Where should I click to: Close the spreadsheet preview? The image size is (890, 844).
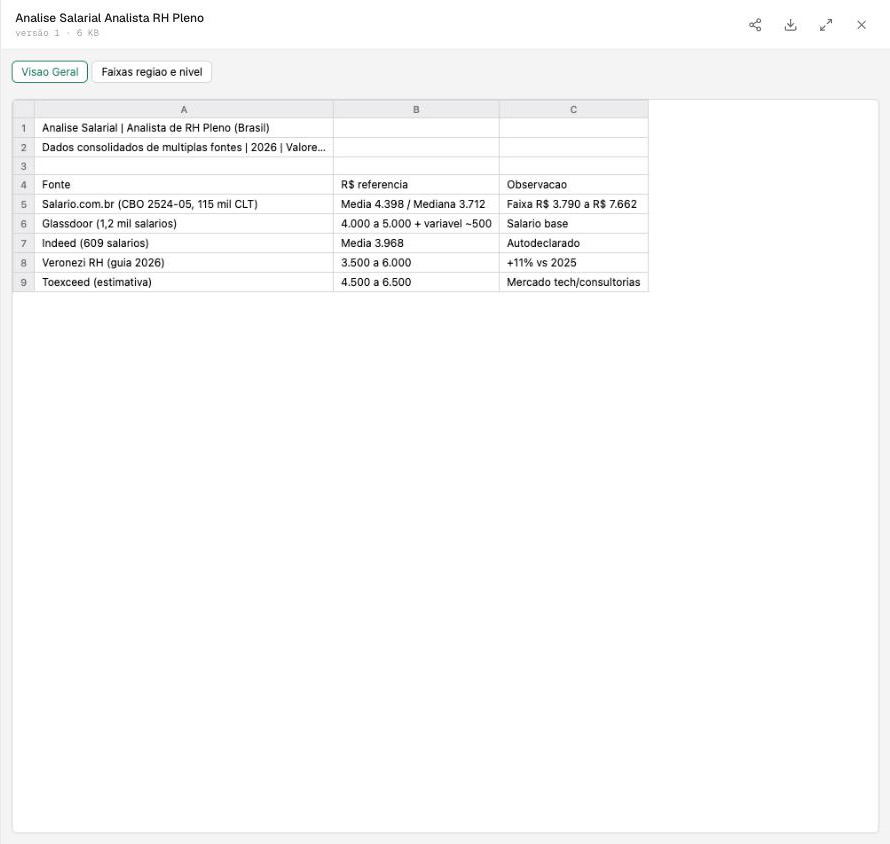[861, 25]
